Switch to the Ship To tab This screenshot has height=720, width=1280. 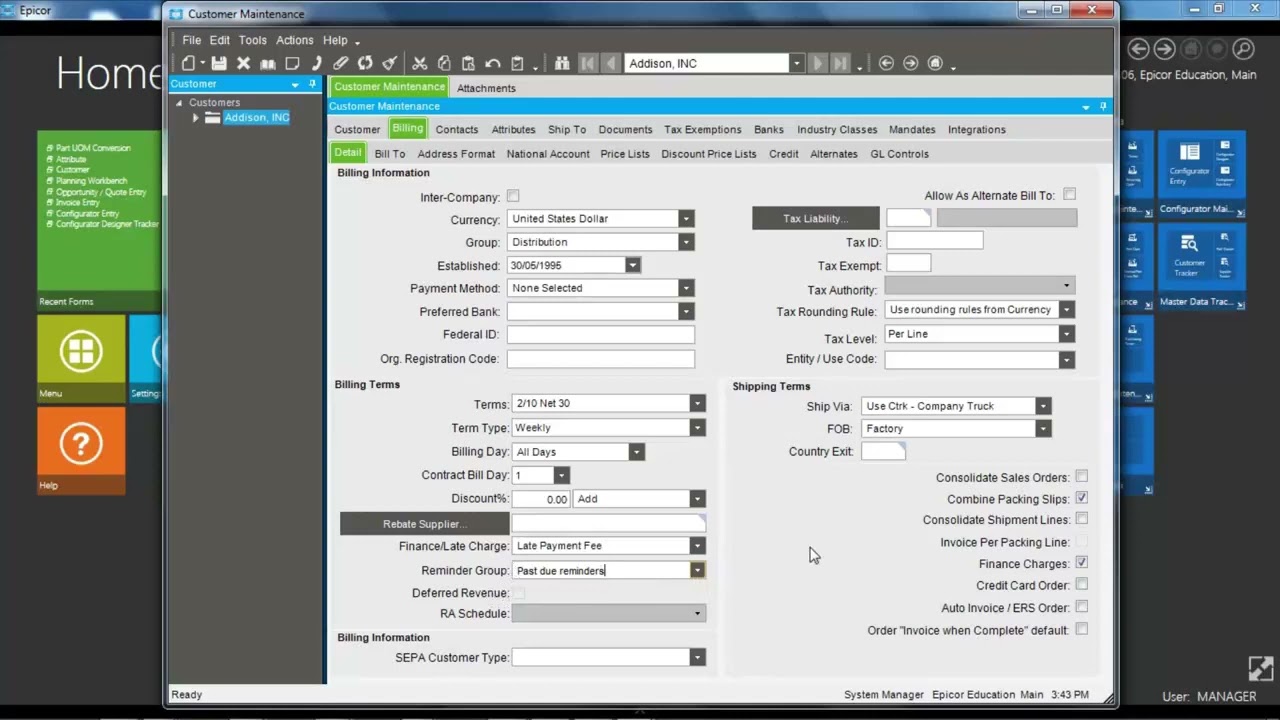(567, 129)
